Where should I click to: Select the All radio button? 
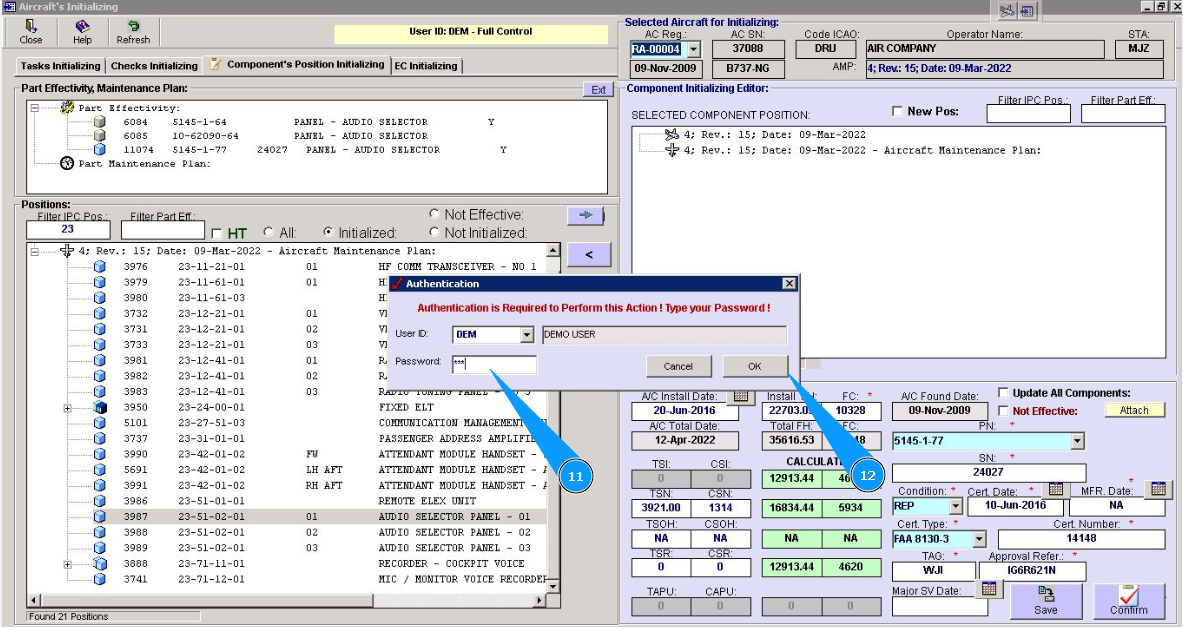(x=269, y=232)
